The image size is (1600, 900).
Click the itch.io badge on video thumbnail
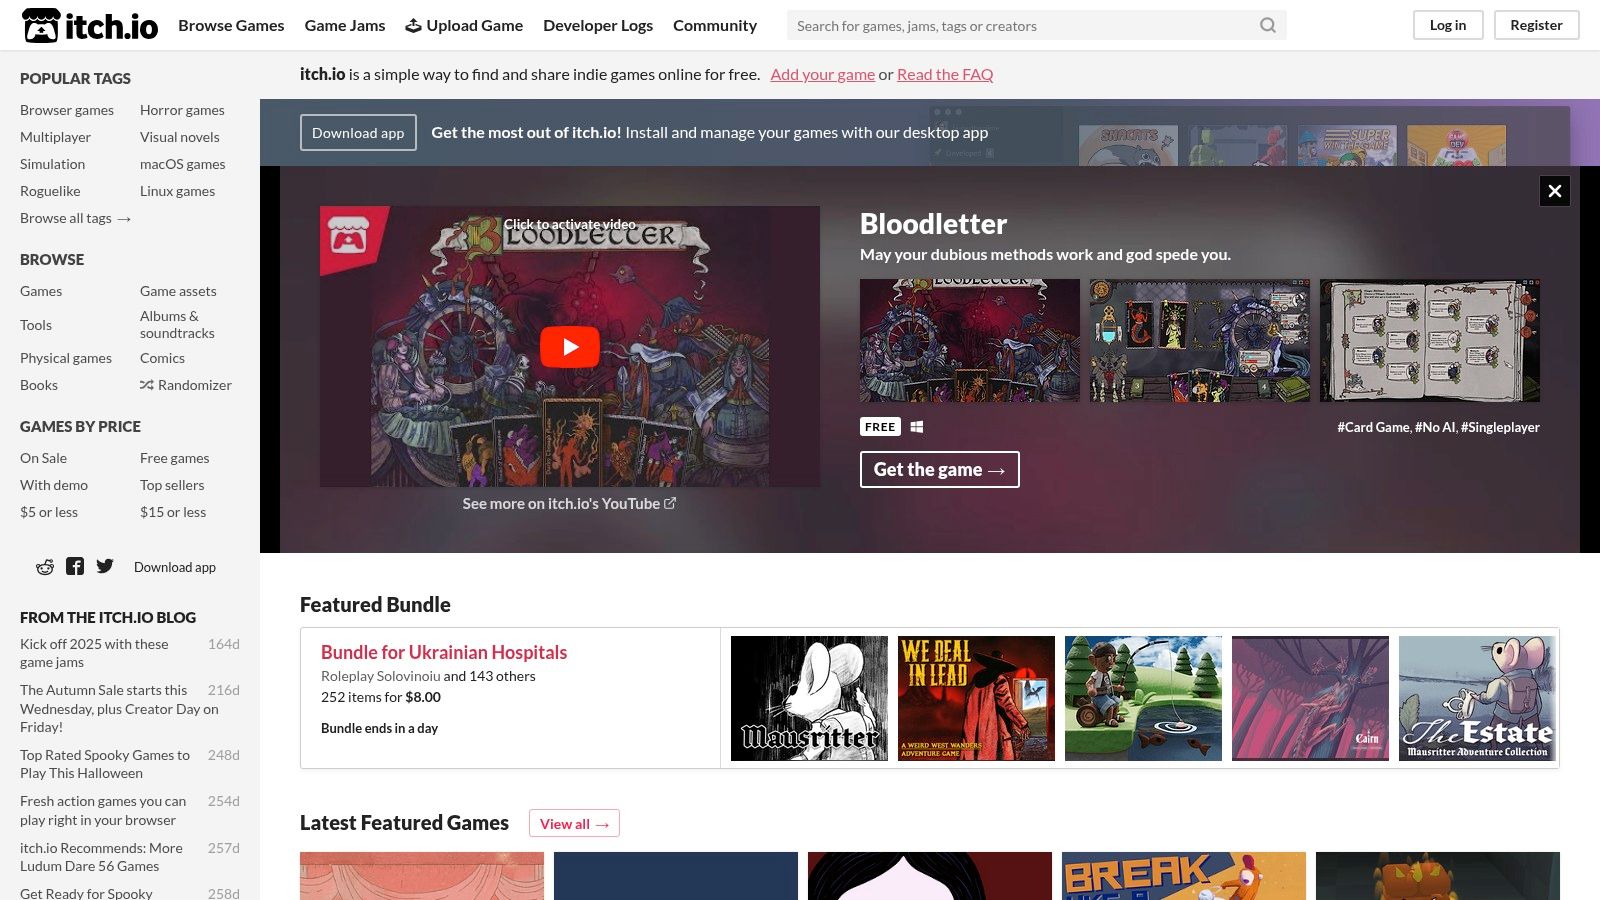[x=349, y=236]
